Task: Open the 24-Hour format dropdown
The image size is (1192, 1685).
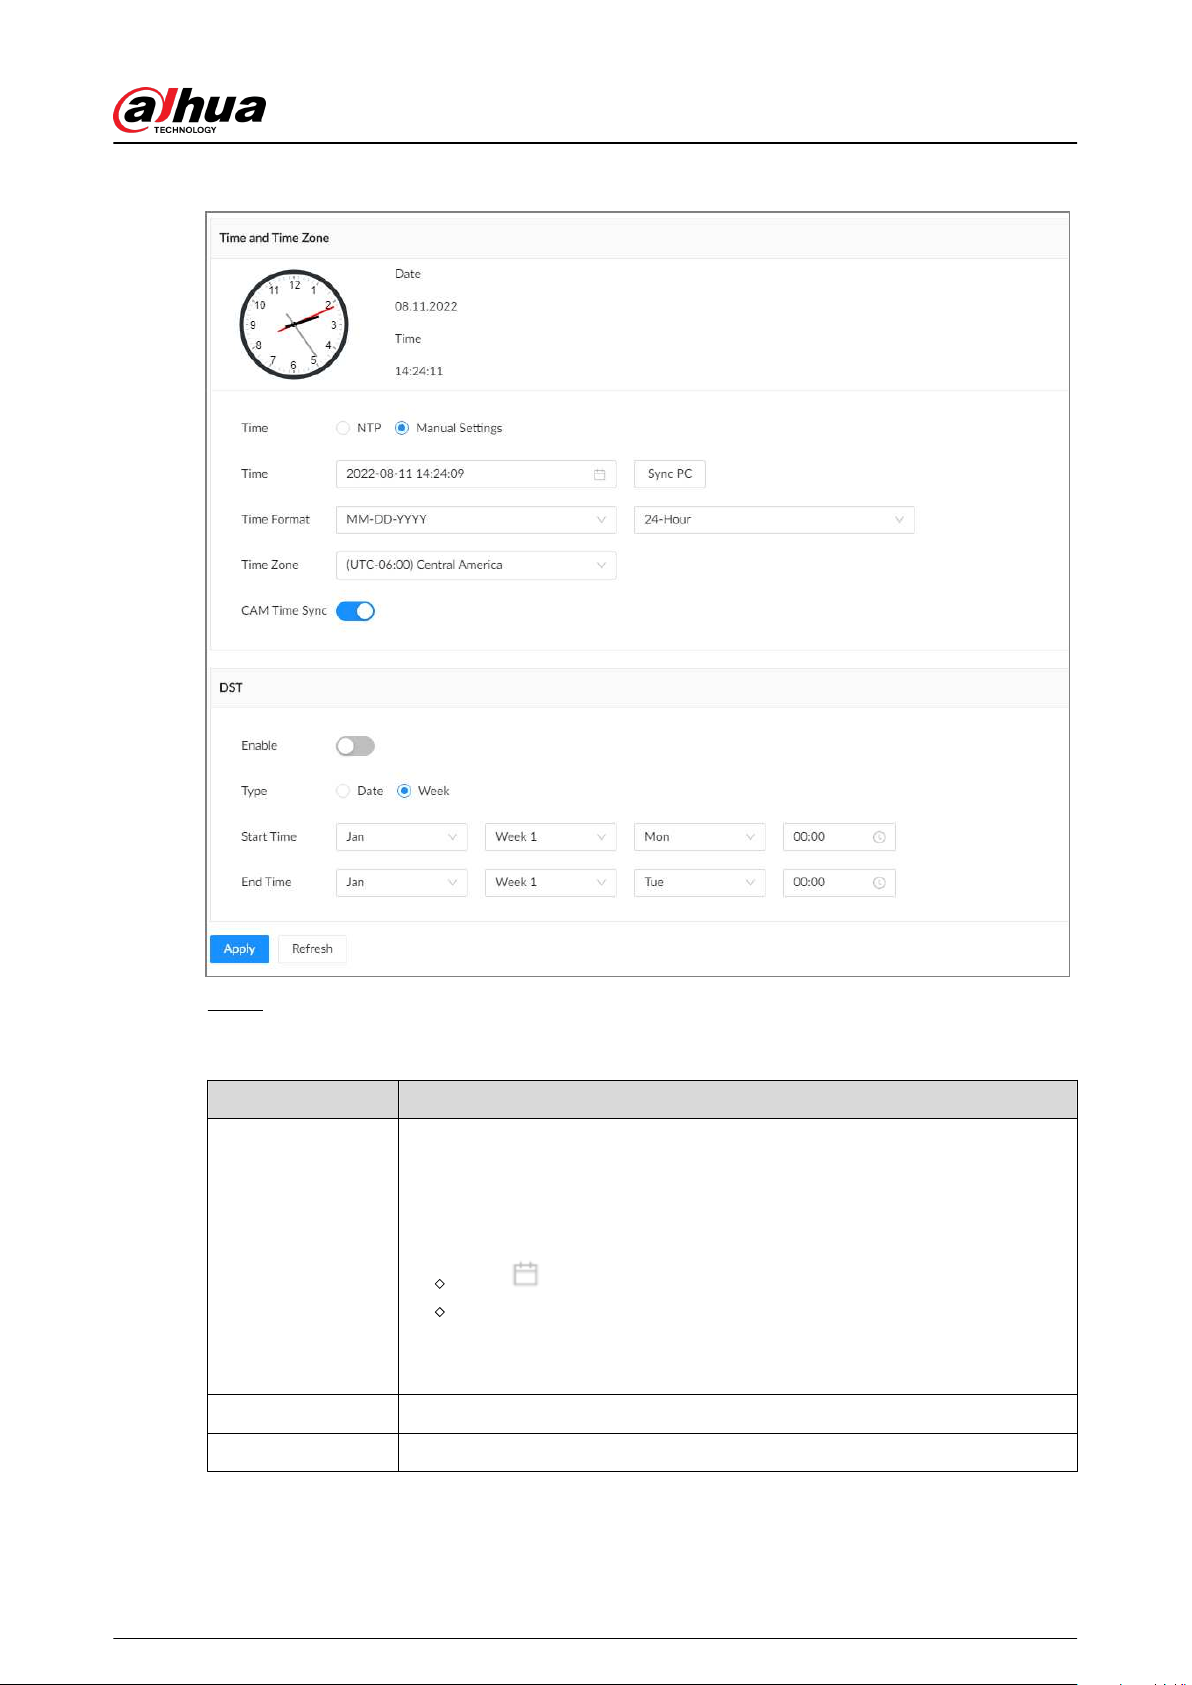Action: click(x=774, y=520)
